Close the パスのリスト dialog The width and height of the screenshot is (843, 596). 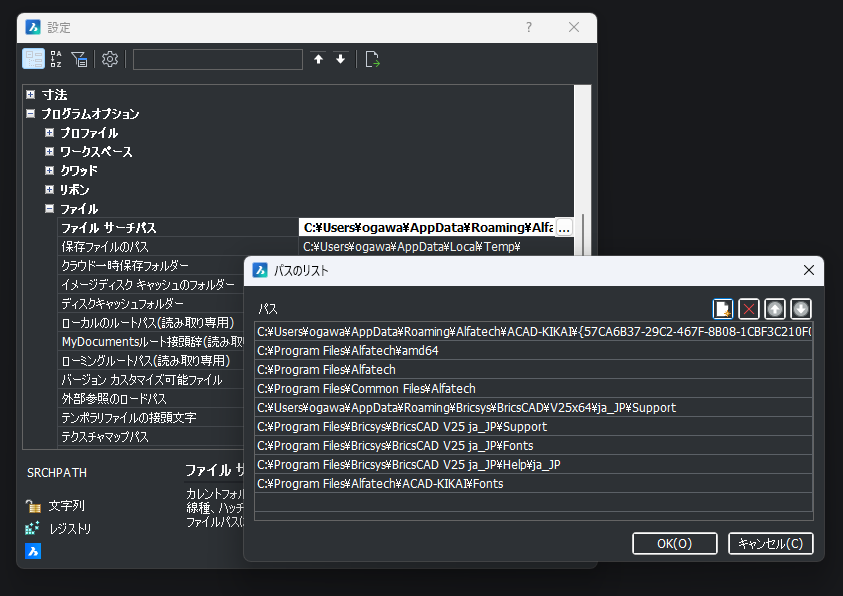(809, 270)
